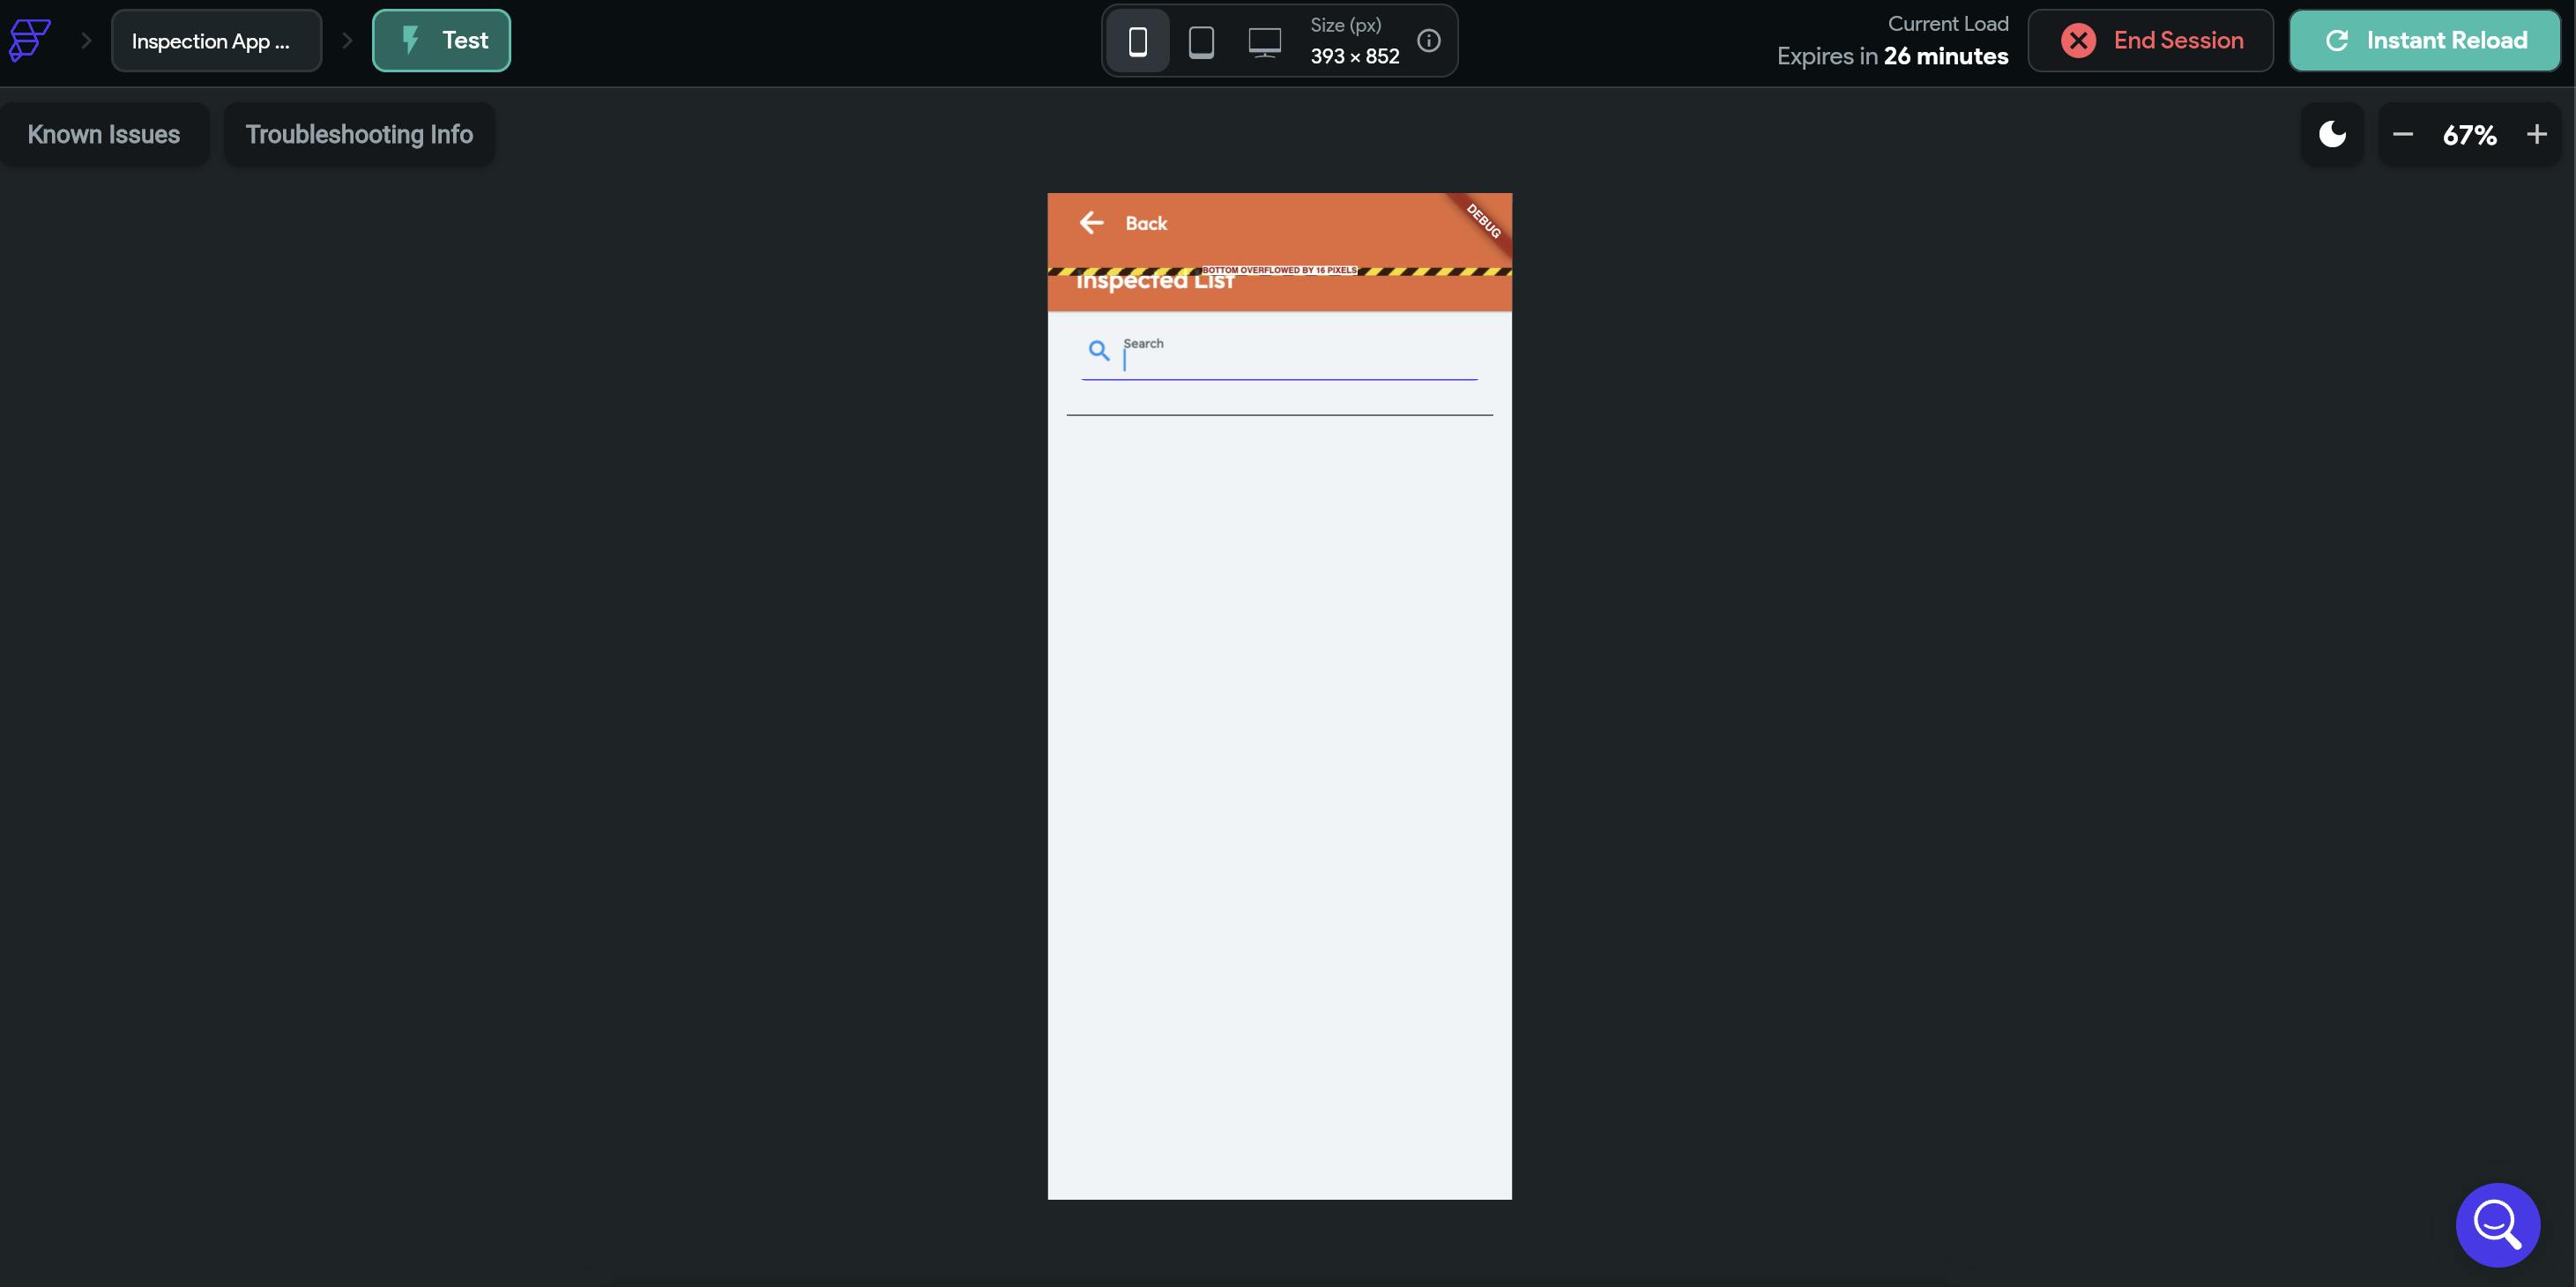Open the size info icon
The width and height of the screenshot is (2576, 1287).
coord(1429,40)
